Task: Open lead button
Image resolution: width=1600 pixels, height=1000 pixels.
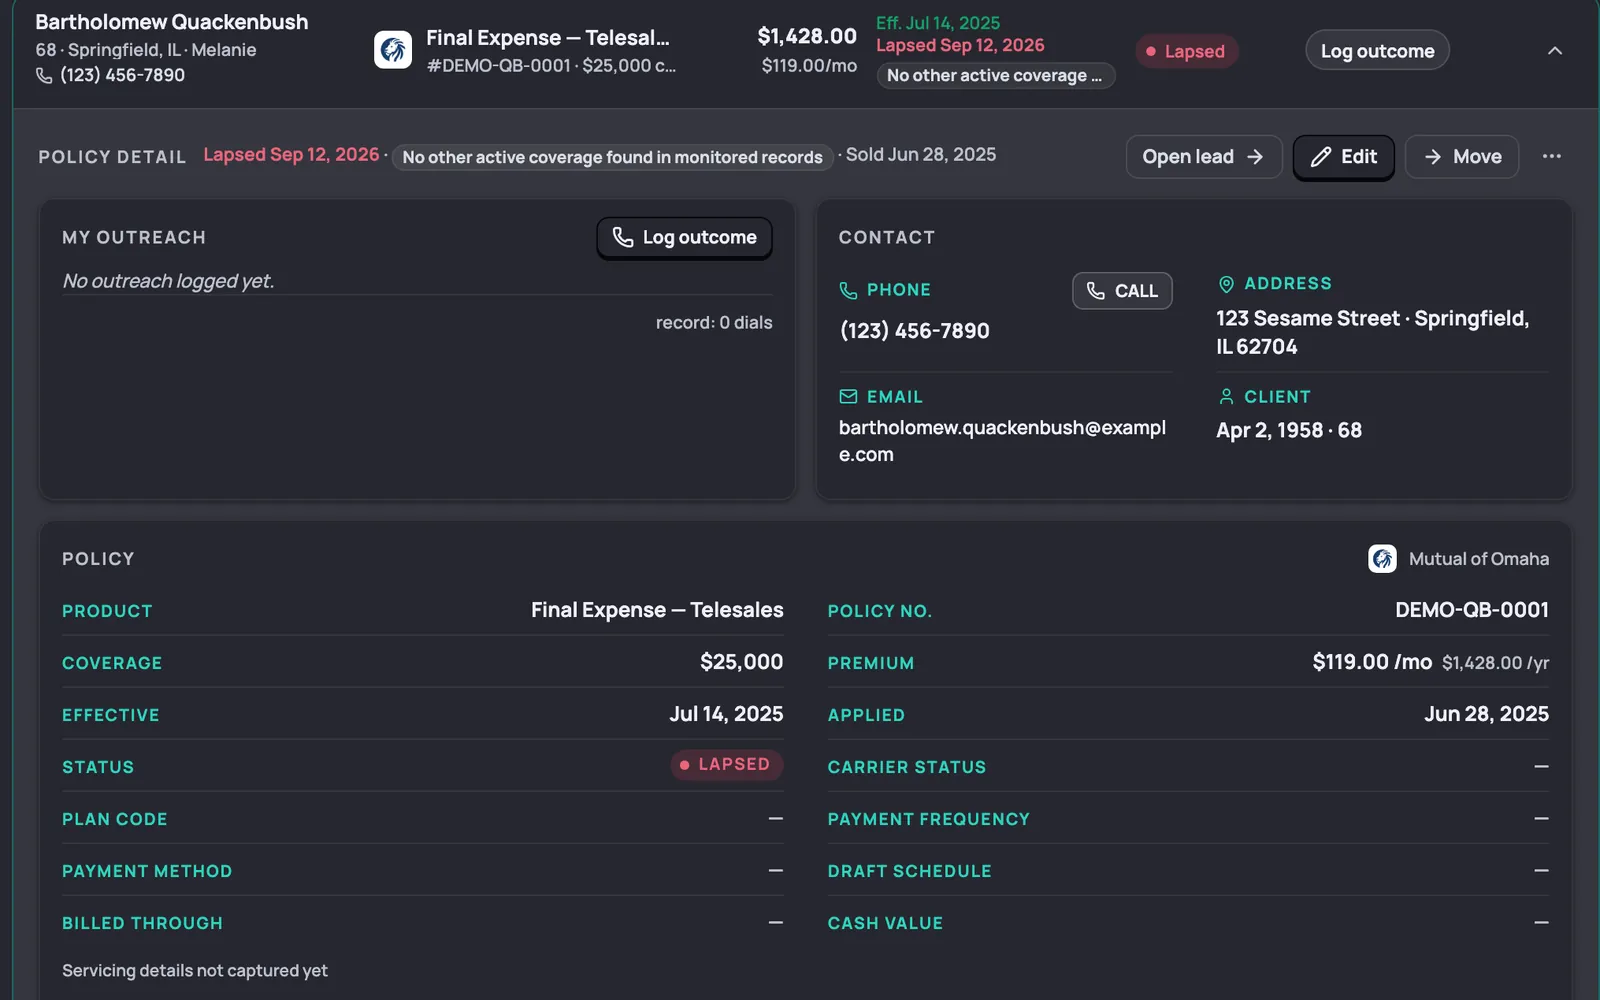Action: tap(1203, 157)
